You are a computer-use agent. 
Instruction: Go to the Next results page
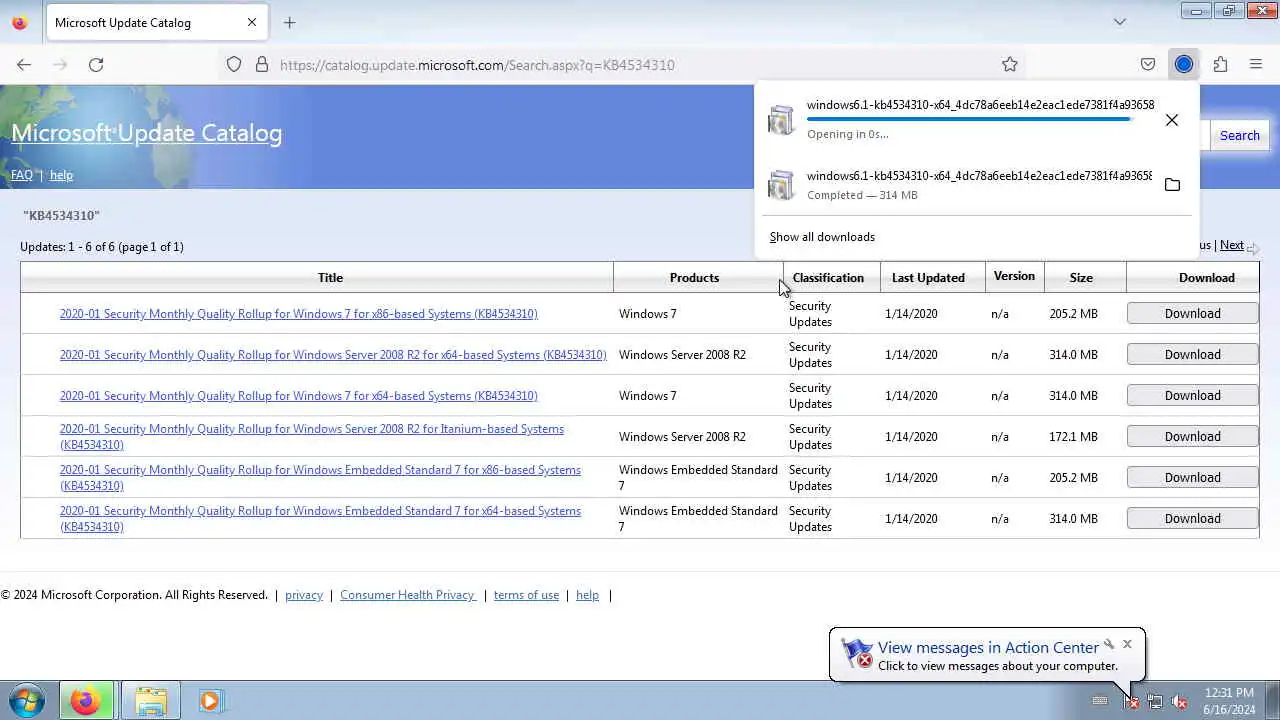[x=1232, y=245]
